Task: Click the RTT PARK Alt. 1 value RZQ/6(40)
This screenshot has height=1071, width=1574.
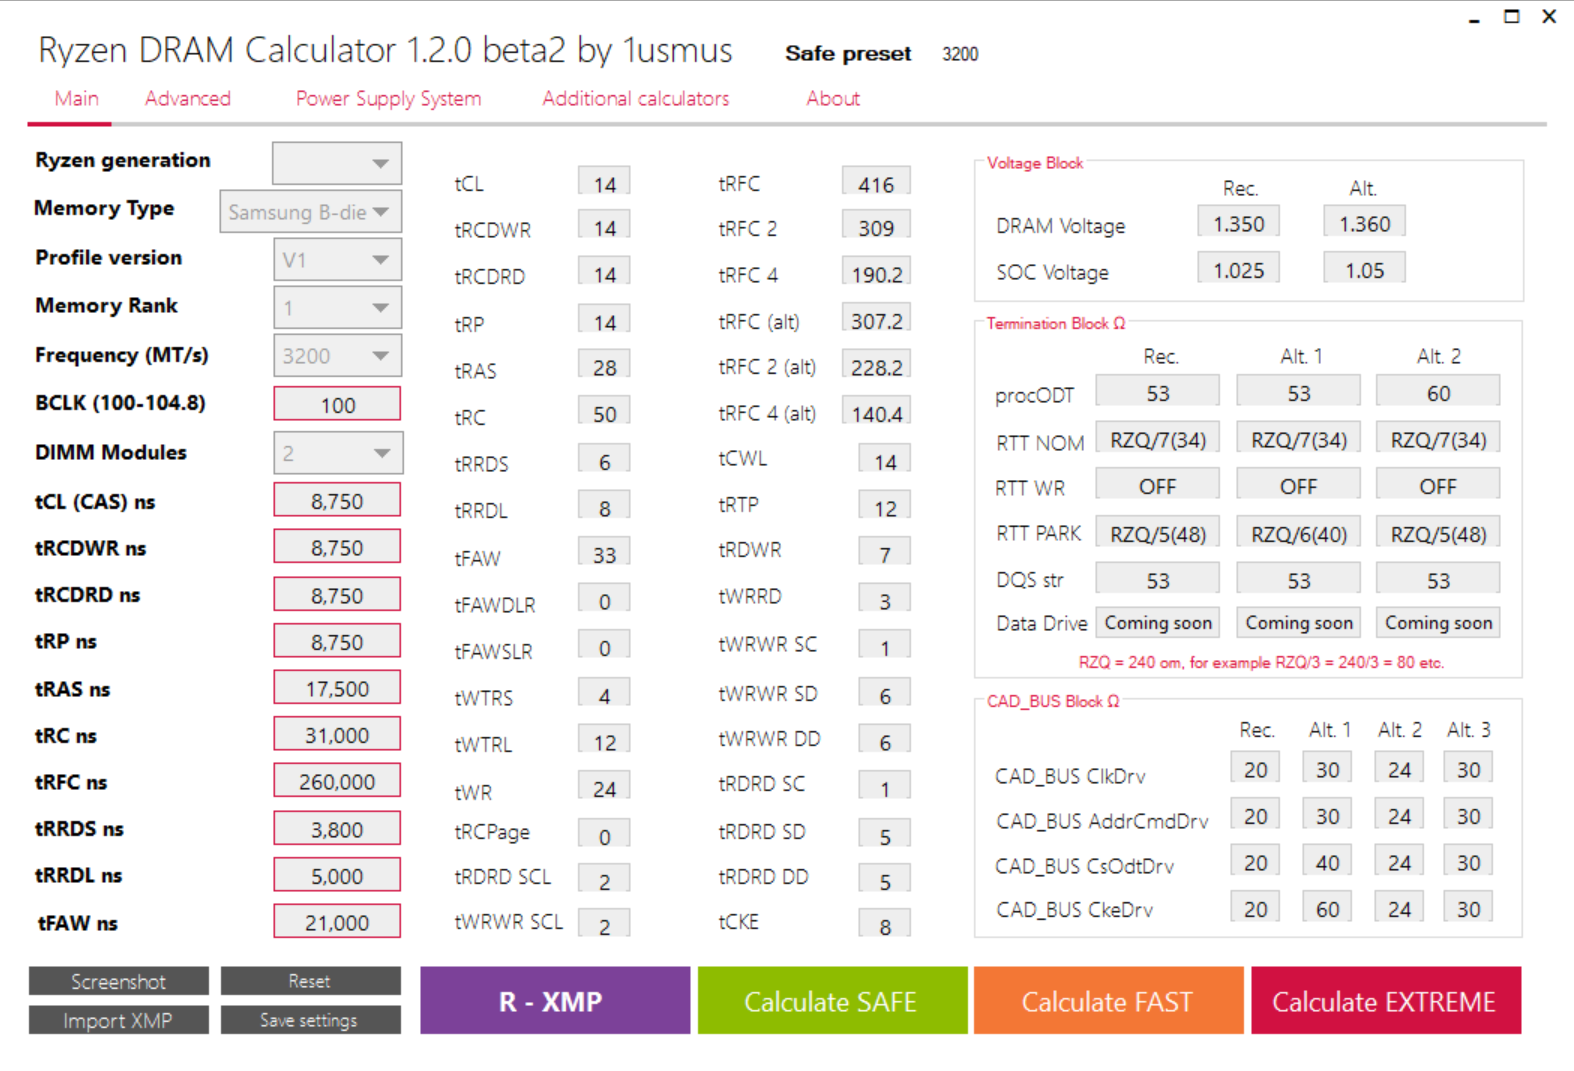Action: tap(1298, 533)
